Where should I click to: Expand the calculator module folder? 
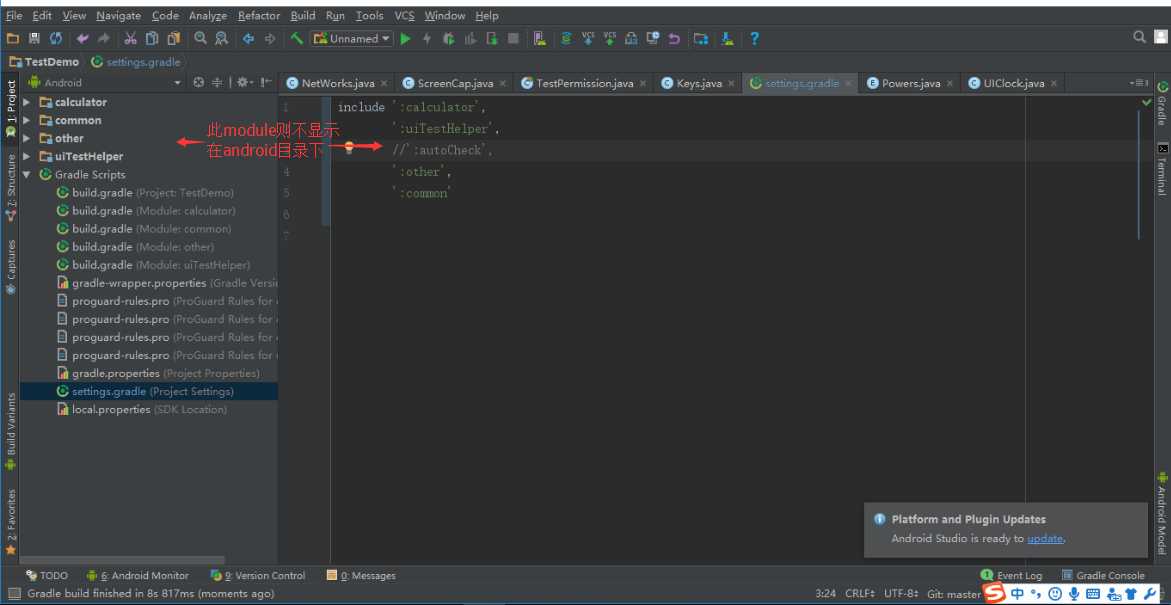tap(27, 102)
